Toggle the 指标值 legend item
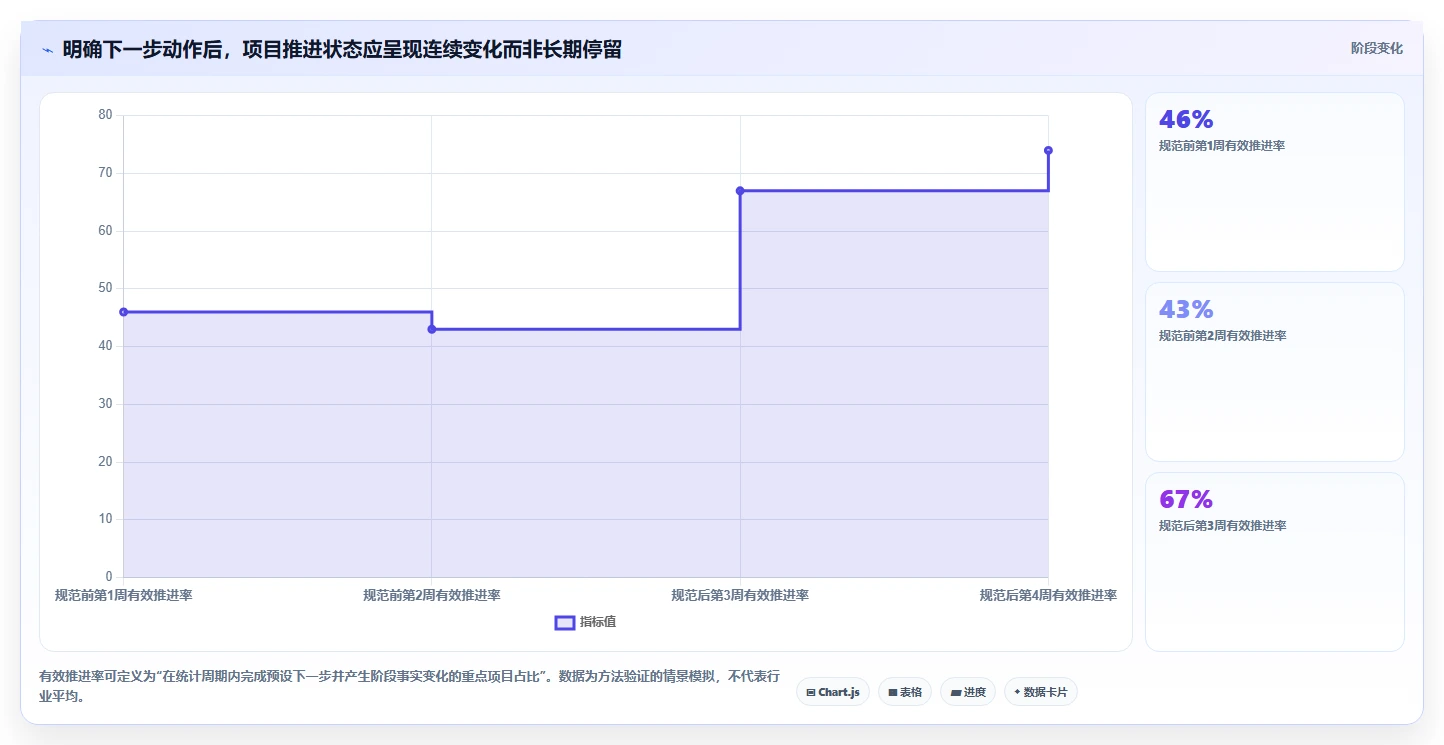Image resolution: width=1444 pixels, height=745 pixels. point(585,622)
